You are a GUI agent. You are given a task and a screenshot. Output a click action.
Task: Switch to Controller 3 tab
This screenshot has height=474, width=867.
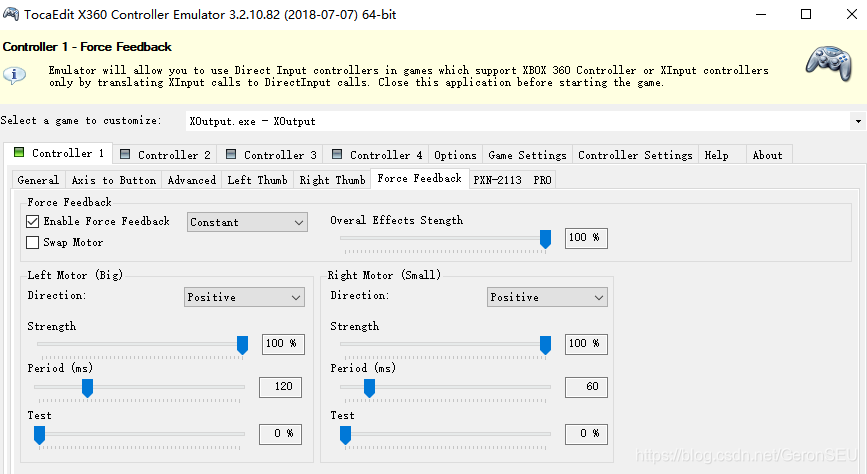click(271, 155)
